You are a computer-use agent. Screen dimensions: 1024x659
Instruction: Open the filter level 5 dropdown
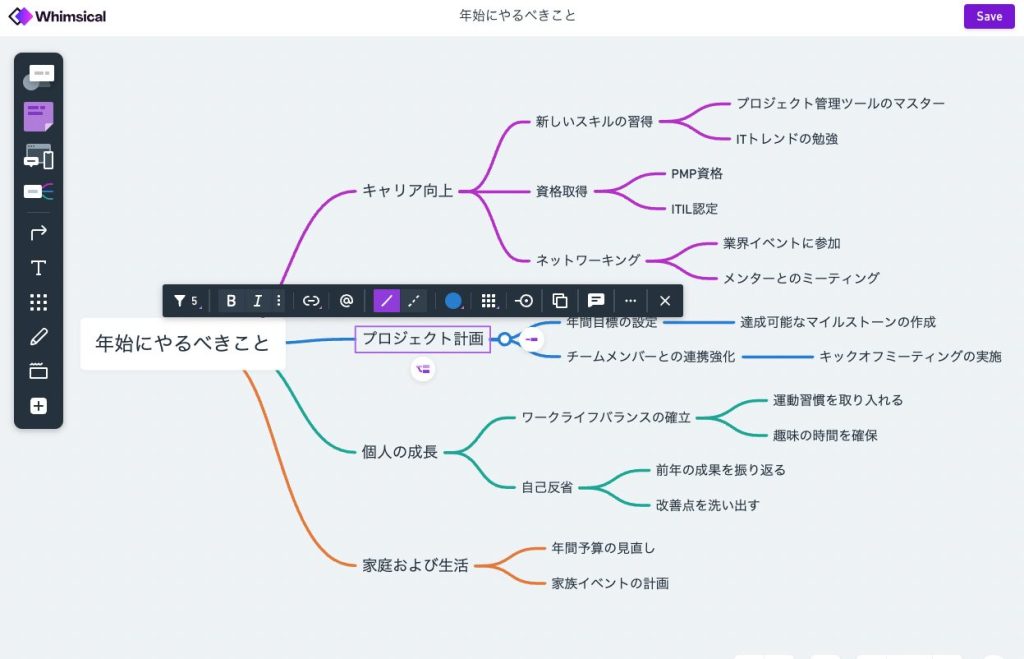[x=186, y=300]
